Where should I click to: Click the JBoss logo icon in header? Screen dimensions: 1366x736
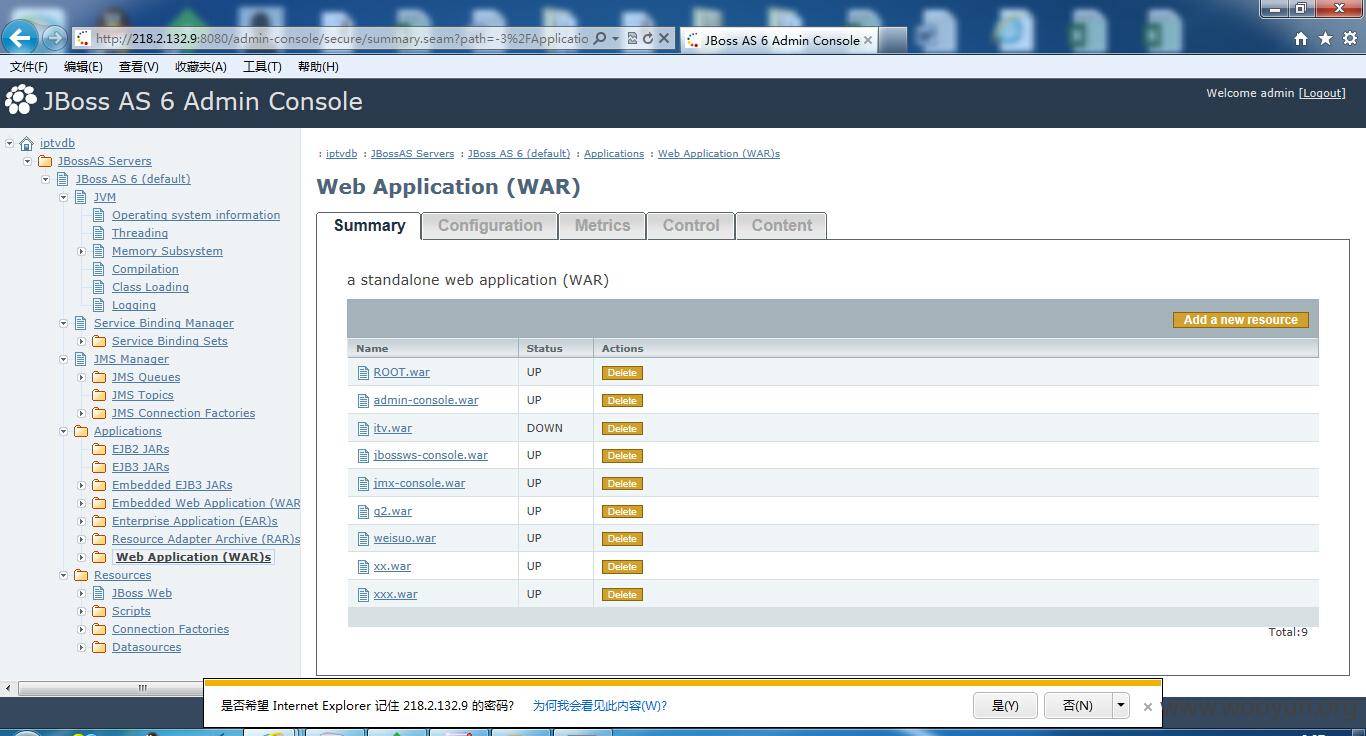click(x=21, y=101)
